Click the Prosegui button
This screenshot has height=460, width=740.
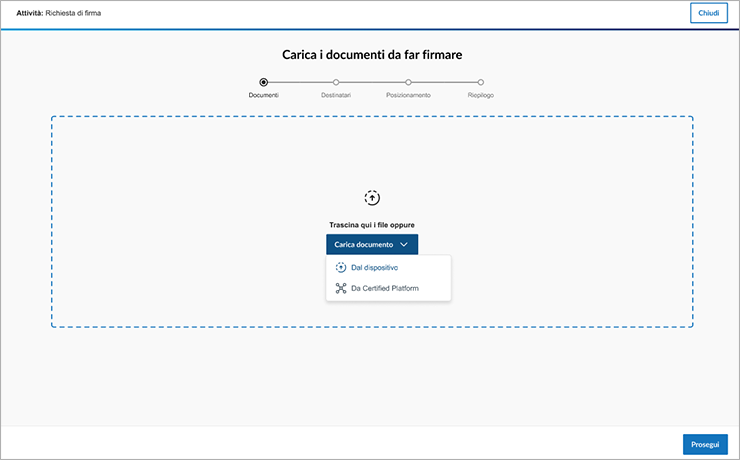tap(705, 444)
